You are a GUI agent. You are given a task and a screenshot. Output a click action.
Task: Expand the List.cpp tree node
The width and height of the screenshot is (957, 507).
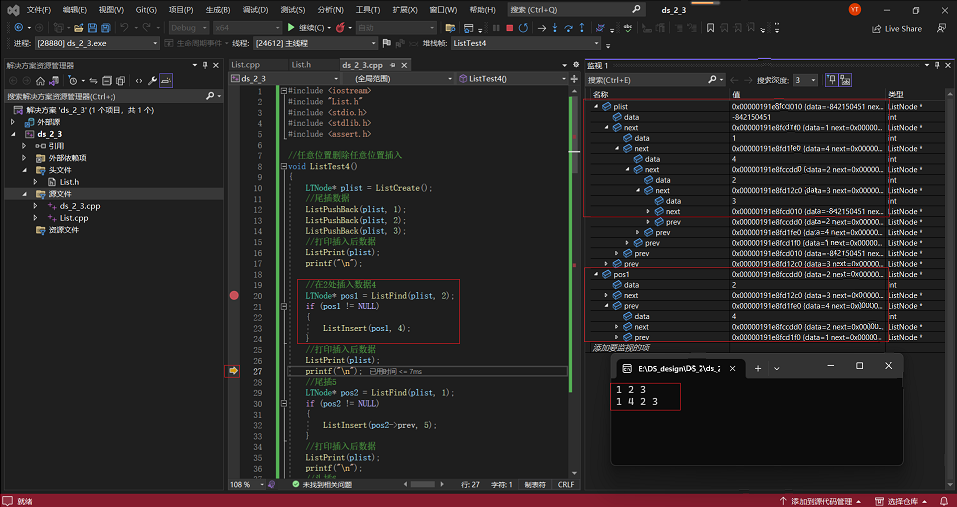[x=36, y=218]
